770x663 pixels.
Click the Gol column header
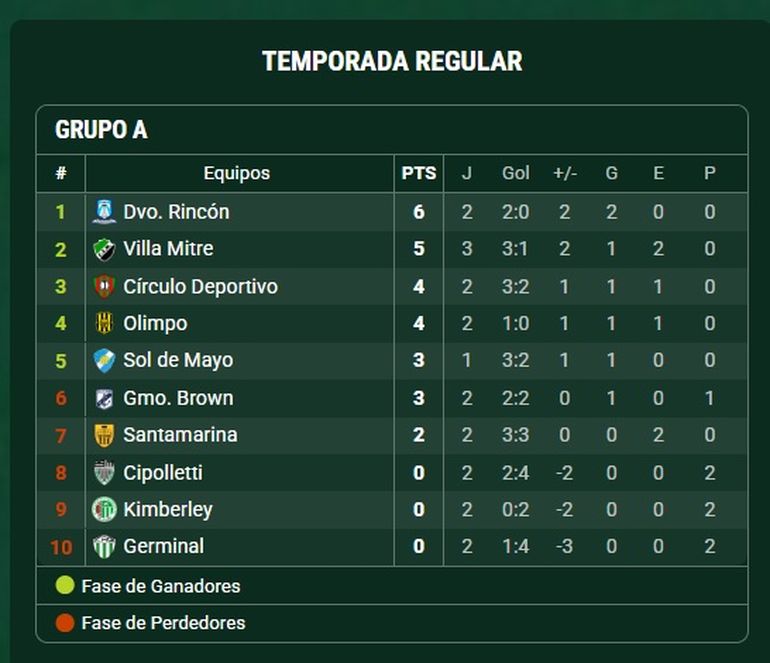click(516, 173)
